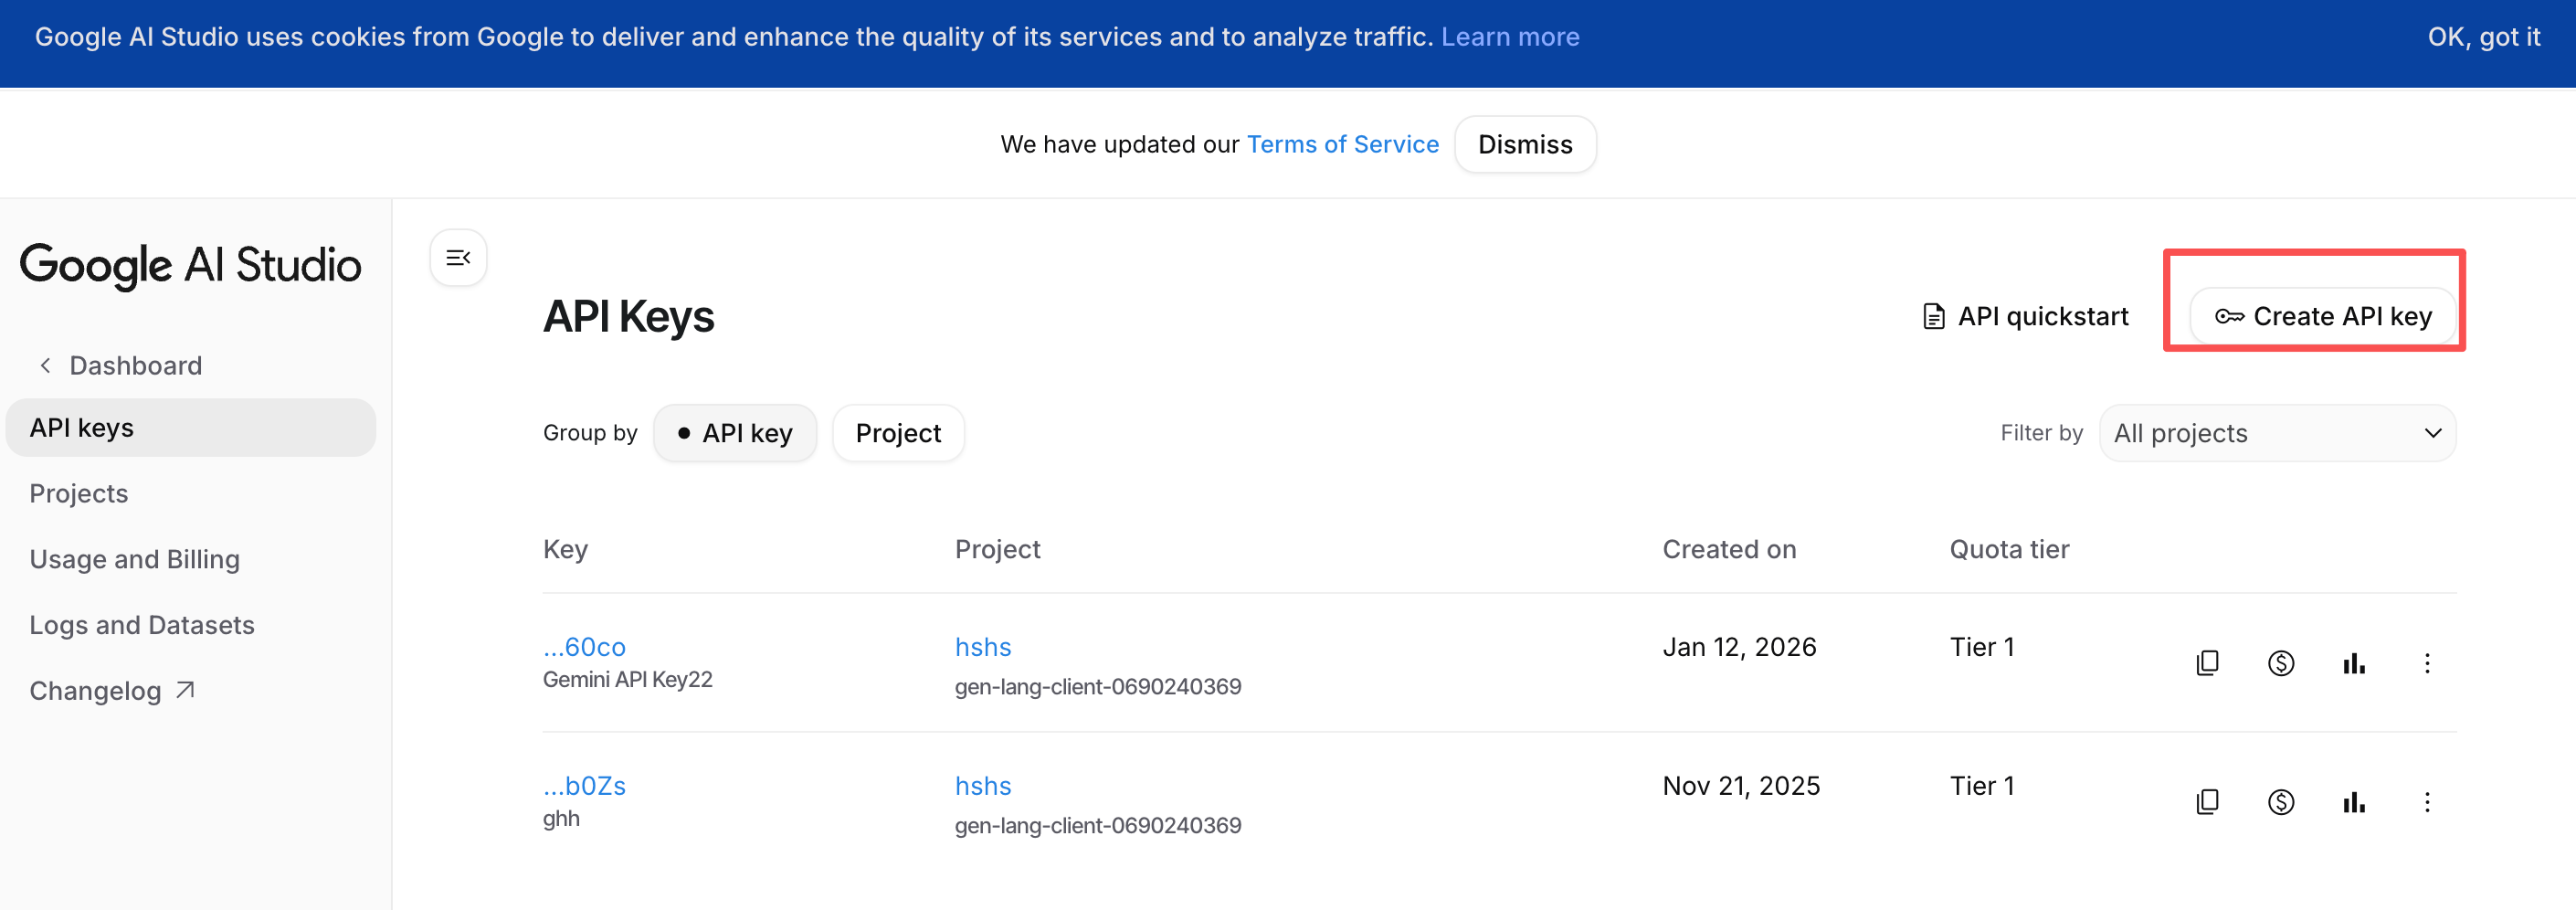The height and width of the screenshot is (910, 2576).
Task: Open more options for the ...60co key
Action: click(2426, 663)
